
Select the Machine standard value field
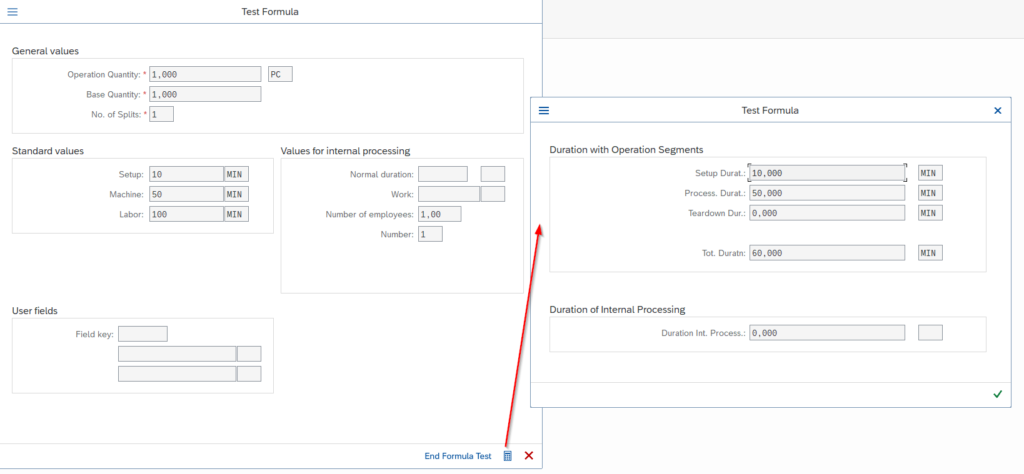tap(186, 194)
